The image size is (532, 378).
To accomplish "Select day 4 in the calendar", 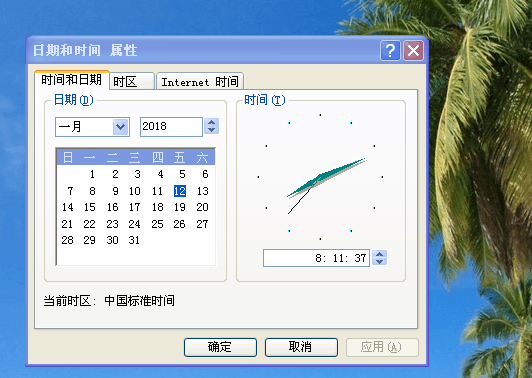I will (160, 174).
